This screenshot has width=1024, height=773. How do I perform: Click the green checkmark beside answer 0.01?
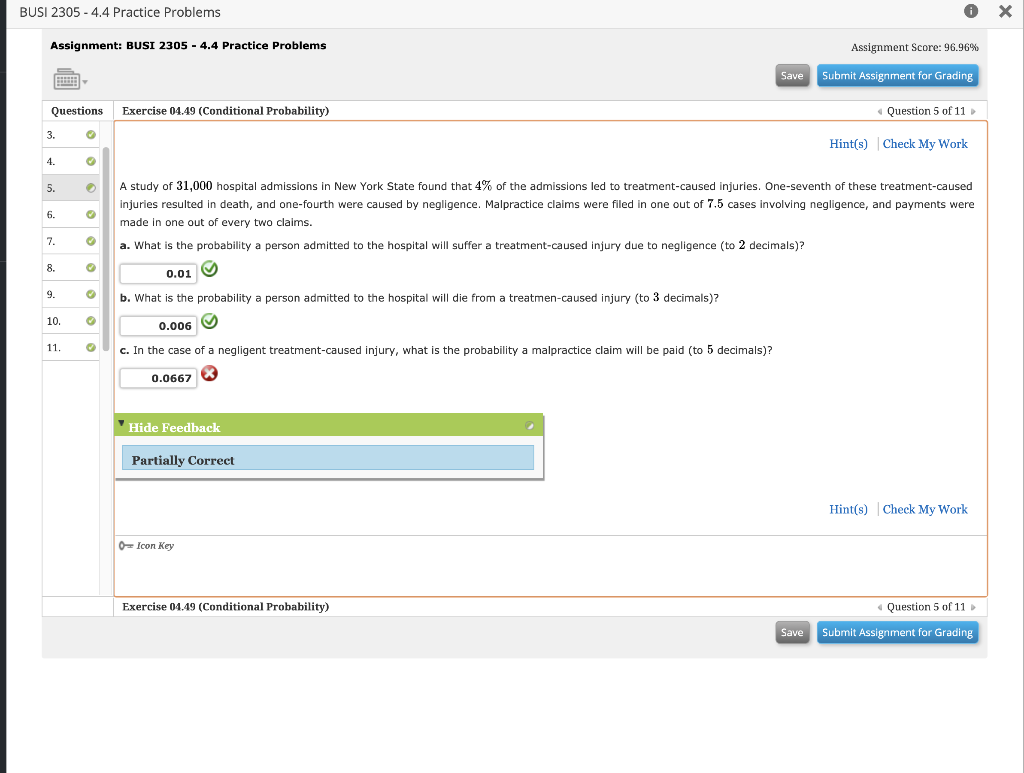[x=209, y=268]
